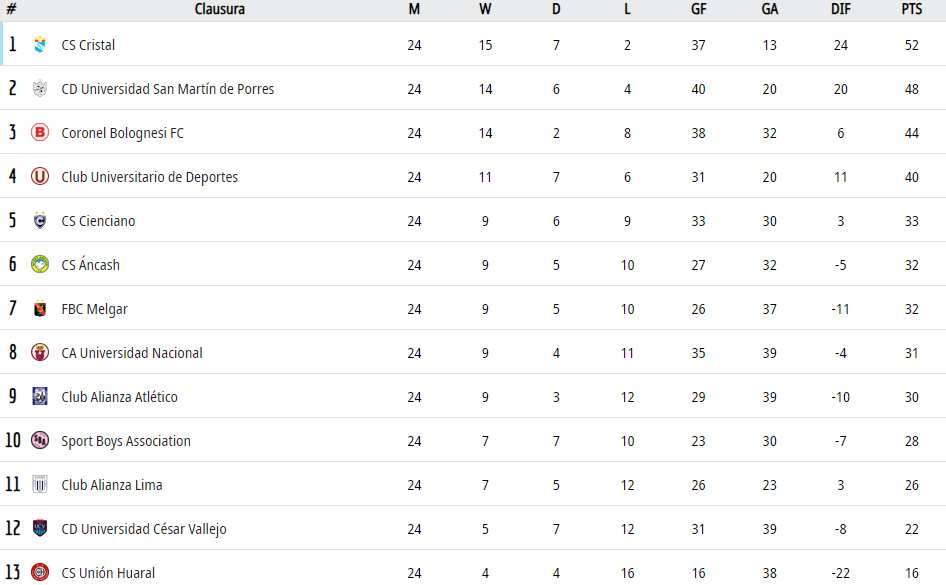The width and height of the screenshot is (946, 585).
Task: Select the Clausura table header
Action: [x=220, y=9]
